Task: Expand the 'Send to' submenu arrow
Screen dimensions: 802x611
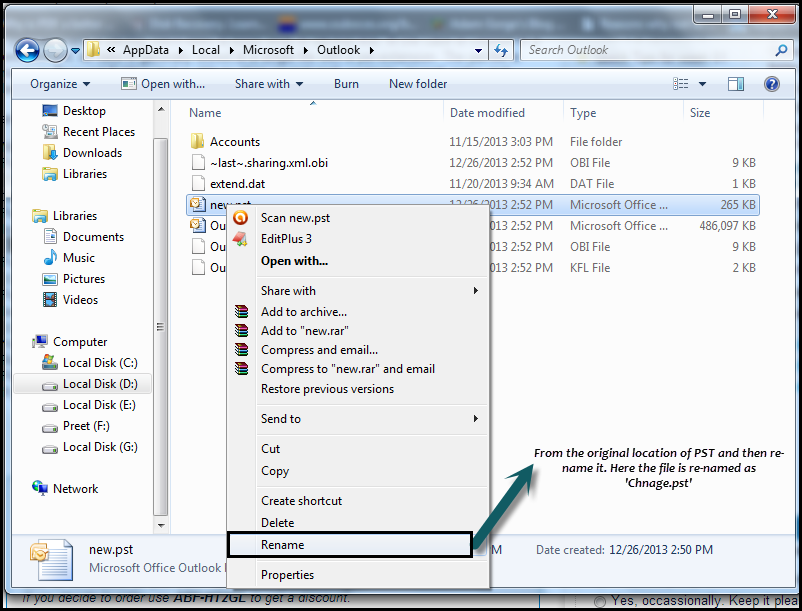Action: click(477, 419)
